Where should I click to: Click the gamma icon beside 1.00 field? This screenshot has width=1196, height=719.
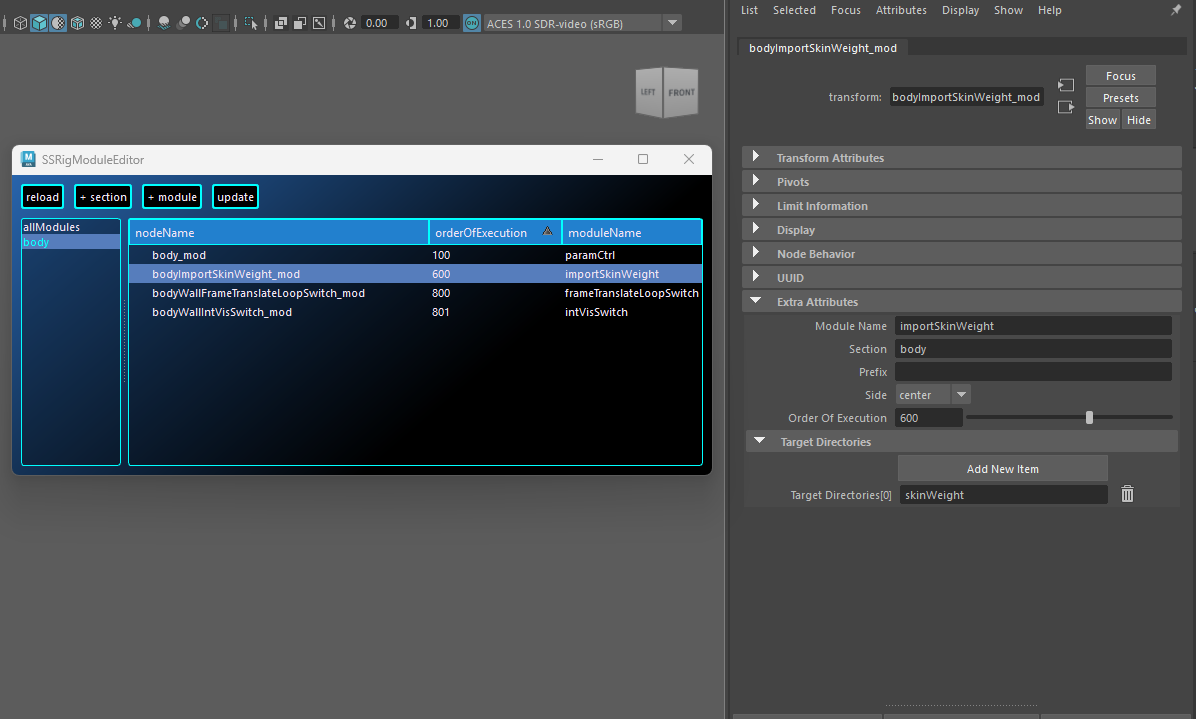click(411, 22)
